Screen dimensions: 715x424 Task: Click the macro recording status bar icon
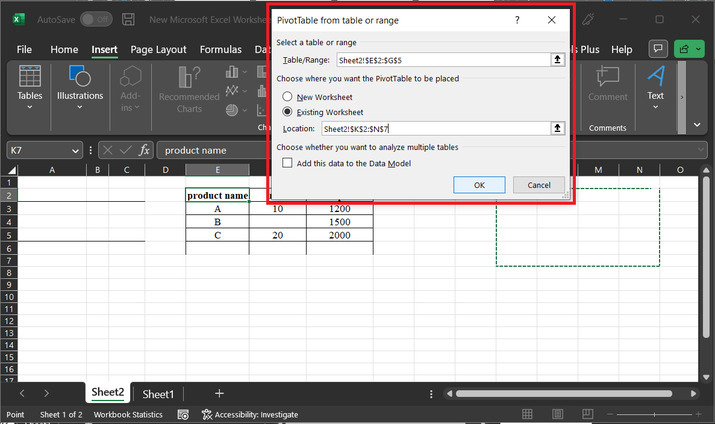tap(183, 414)
